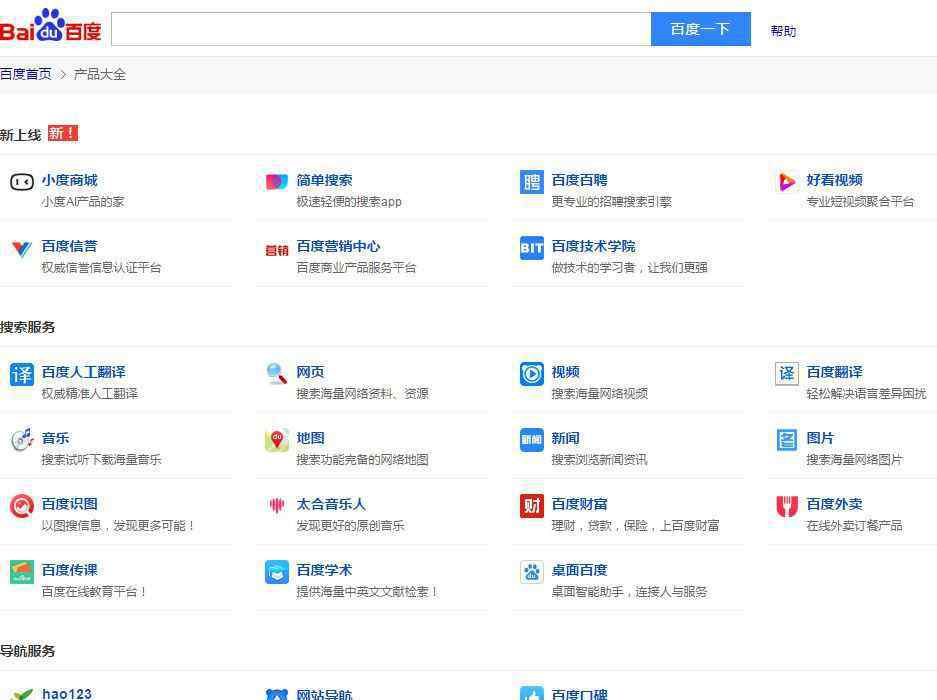Image resolution: width=937 pixels, height=700 pixels.
Task: Focus the Baidu search input box
Action: point(381,29)
